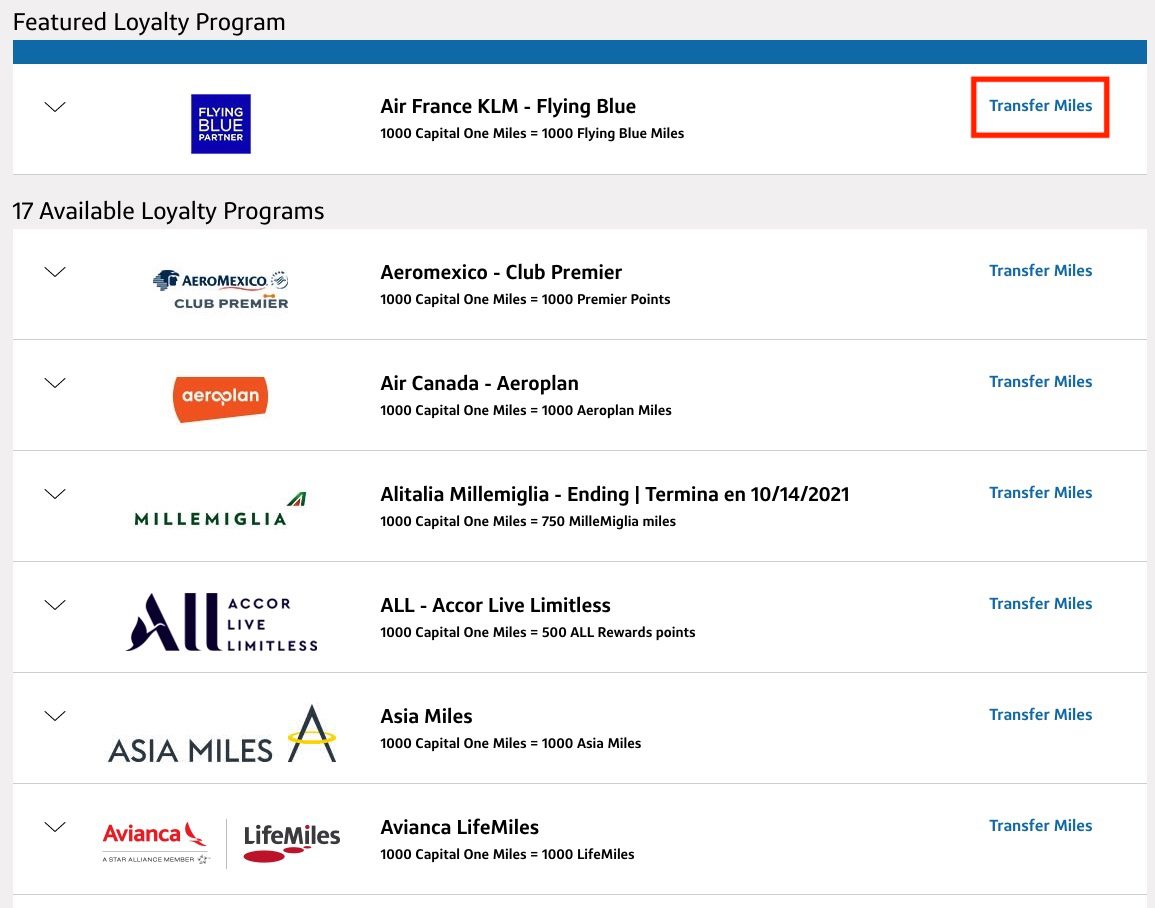Image resolution: width=1155 pixels, height=908 pixels.
Task: Click the Flying Blue Partner logo
Action: (x=221, y=124)
